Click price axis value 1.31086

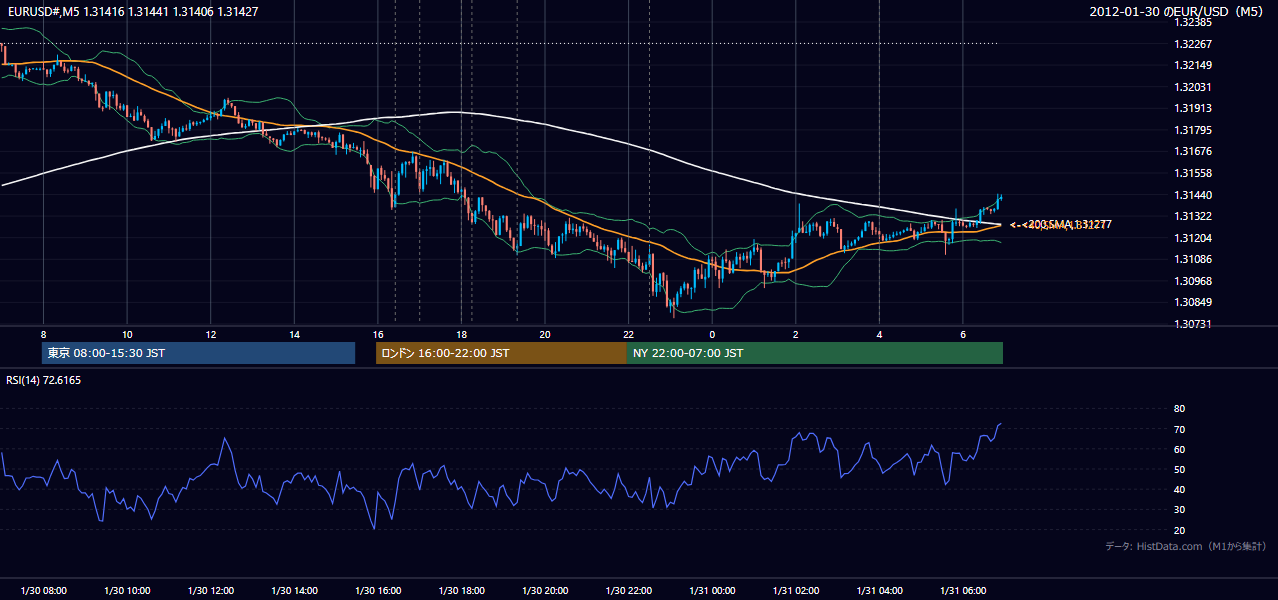tap(1193, 259)
